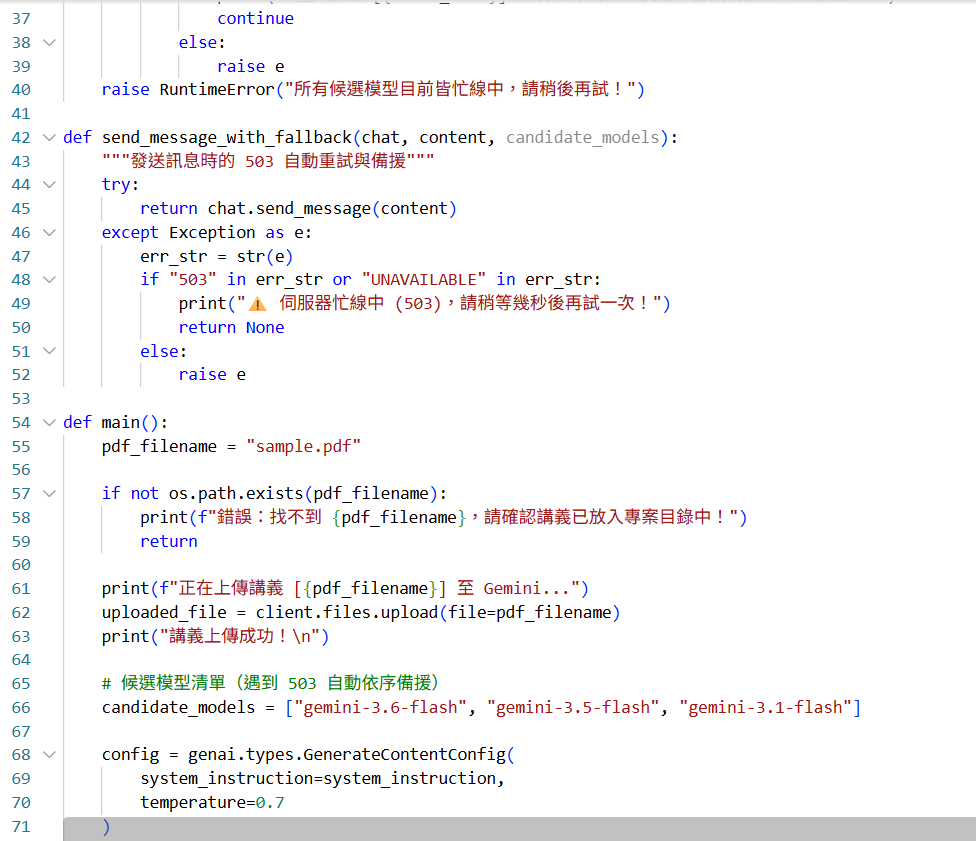Click line number 54 in the gutter

[x=21, y=423]
